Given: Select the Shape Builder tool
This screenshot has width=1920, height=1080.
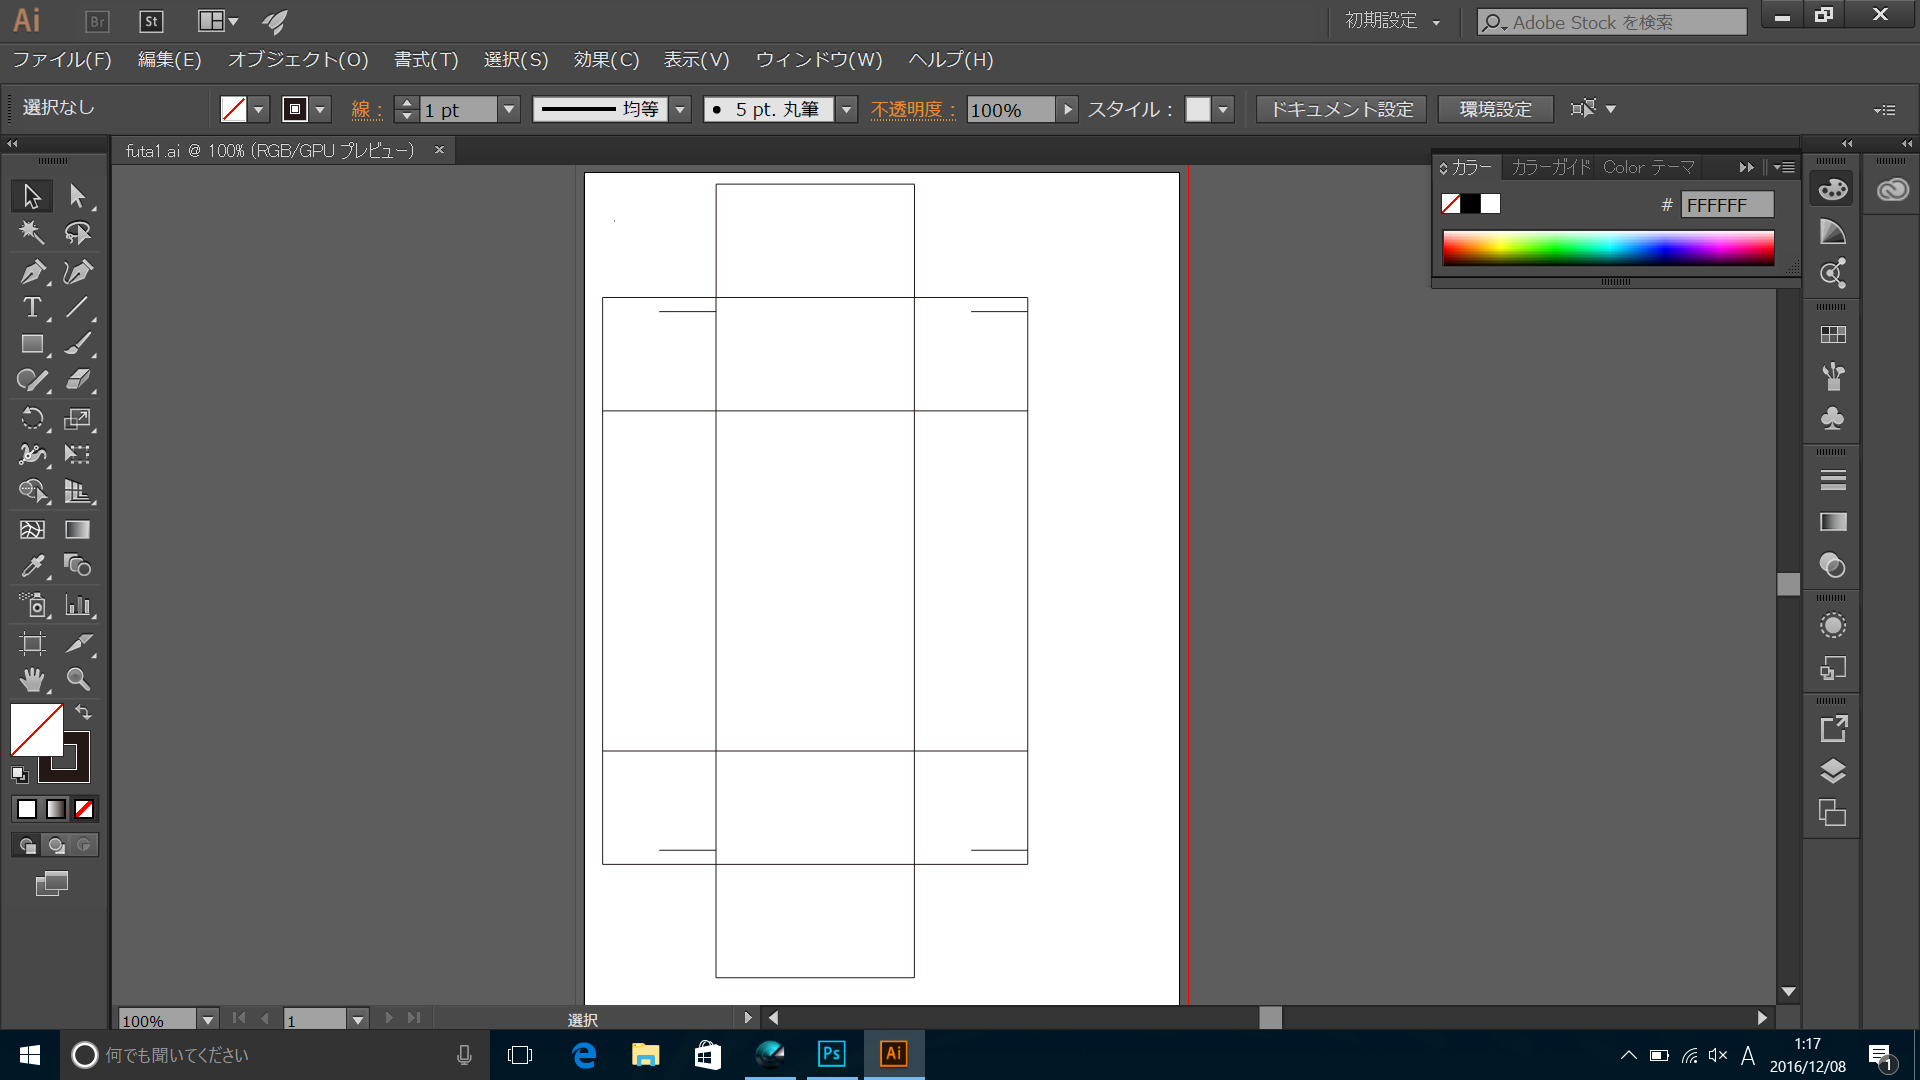Looking at the screenshot, I should tap(32, 491).
